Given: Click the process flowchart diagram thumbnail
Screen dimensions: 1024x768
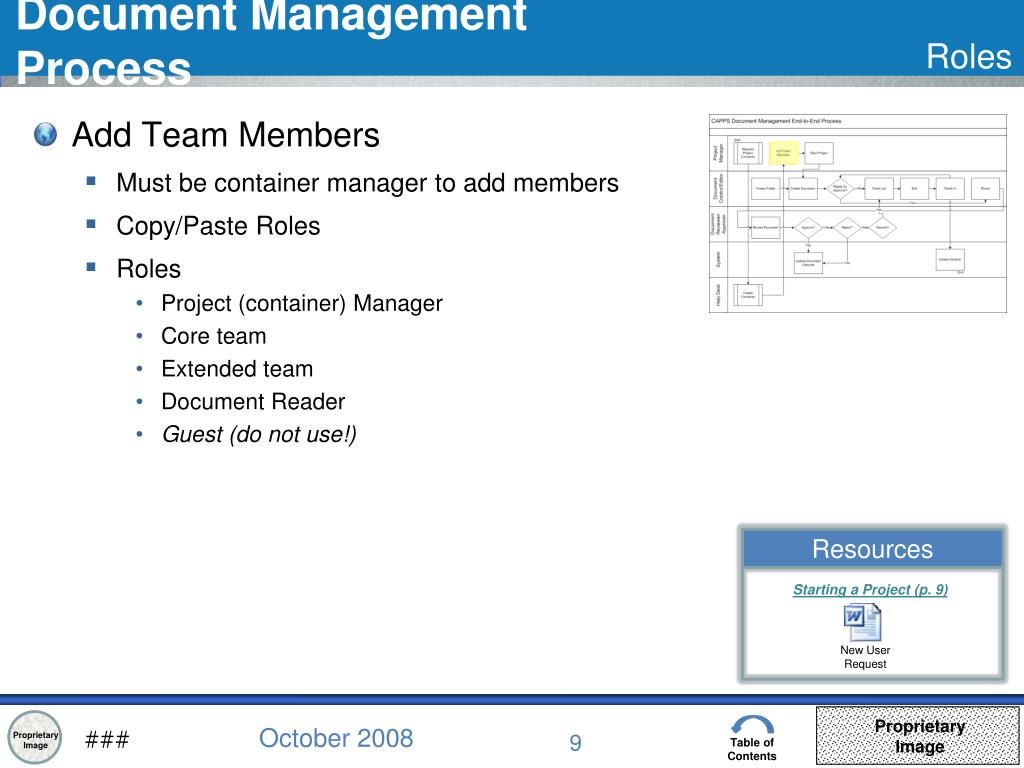Looking at the screenshot, I should click(857, 214).
